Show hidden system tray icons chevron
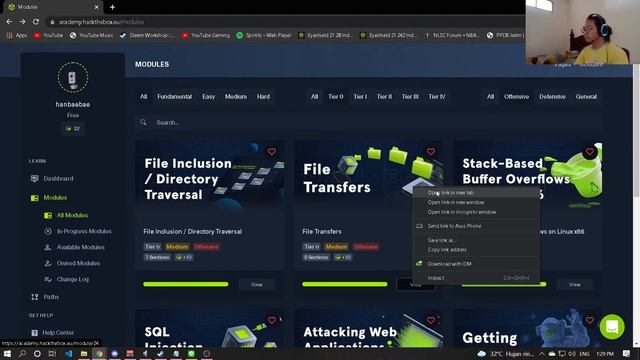 point(542,353)
